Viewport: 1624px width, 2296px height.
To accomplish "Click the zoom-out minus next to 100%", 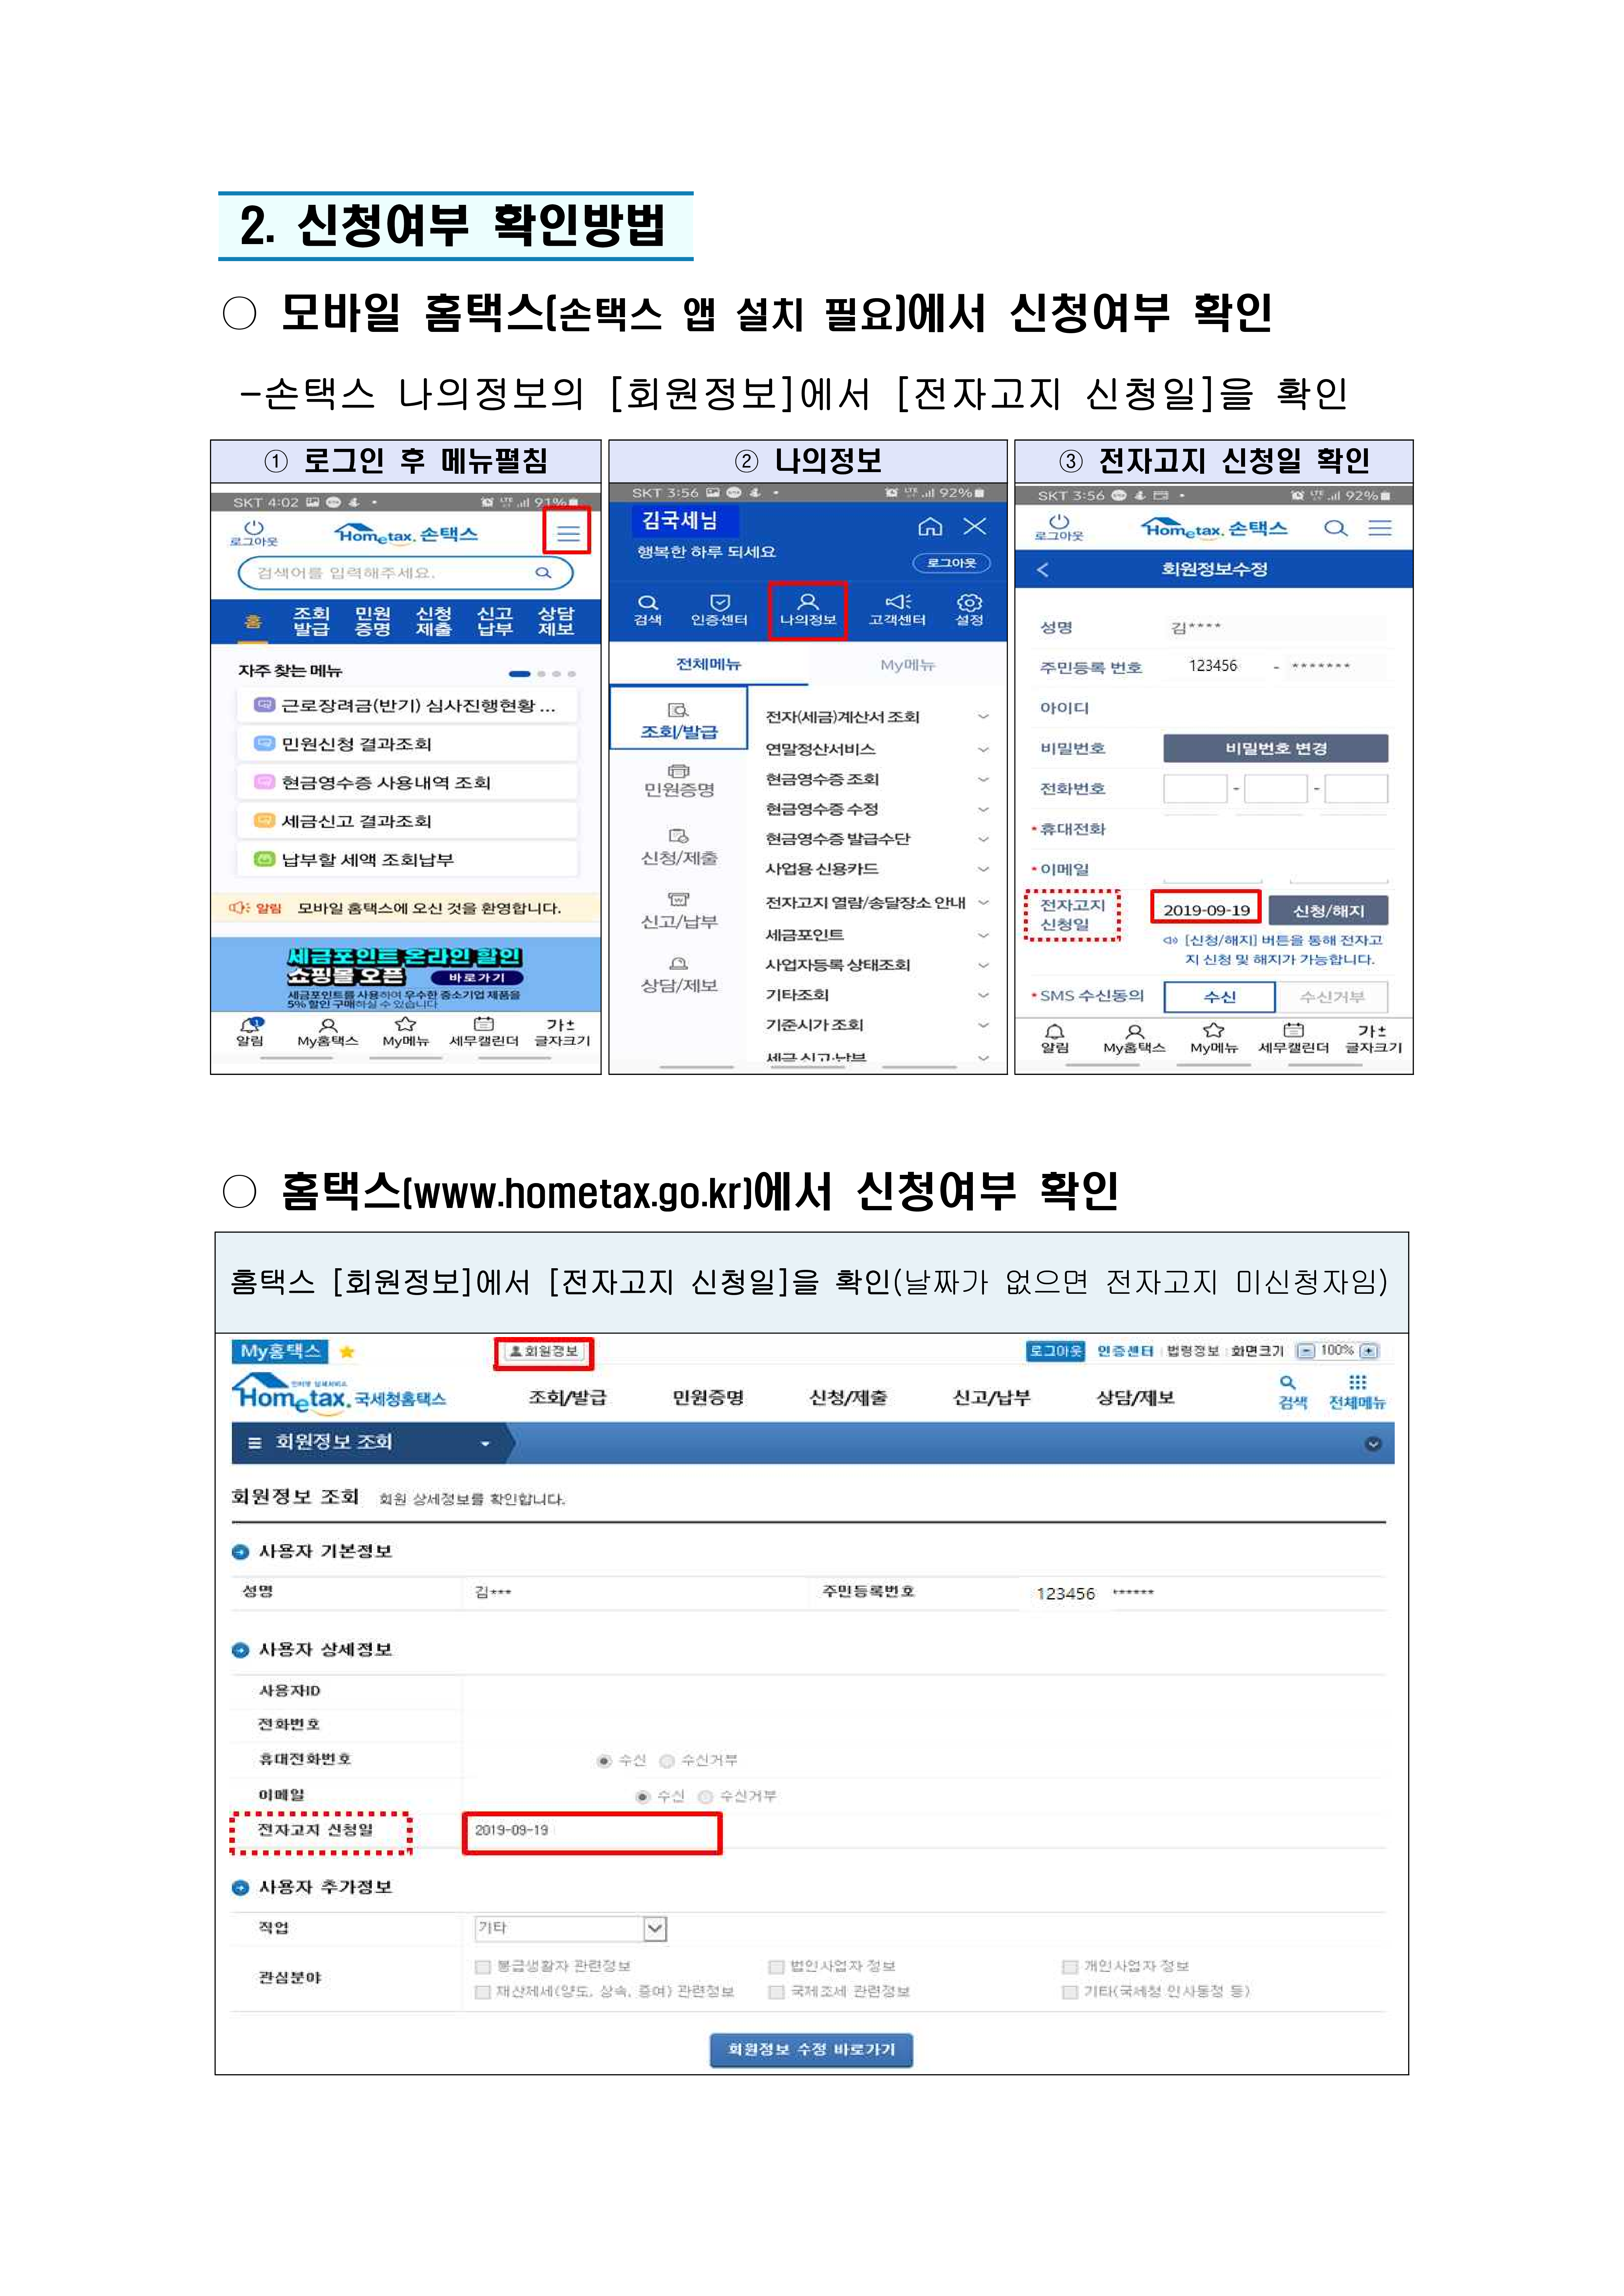I will tap(1306, 1351).
